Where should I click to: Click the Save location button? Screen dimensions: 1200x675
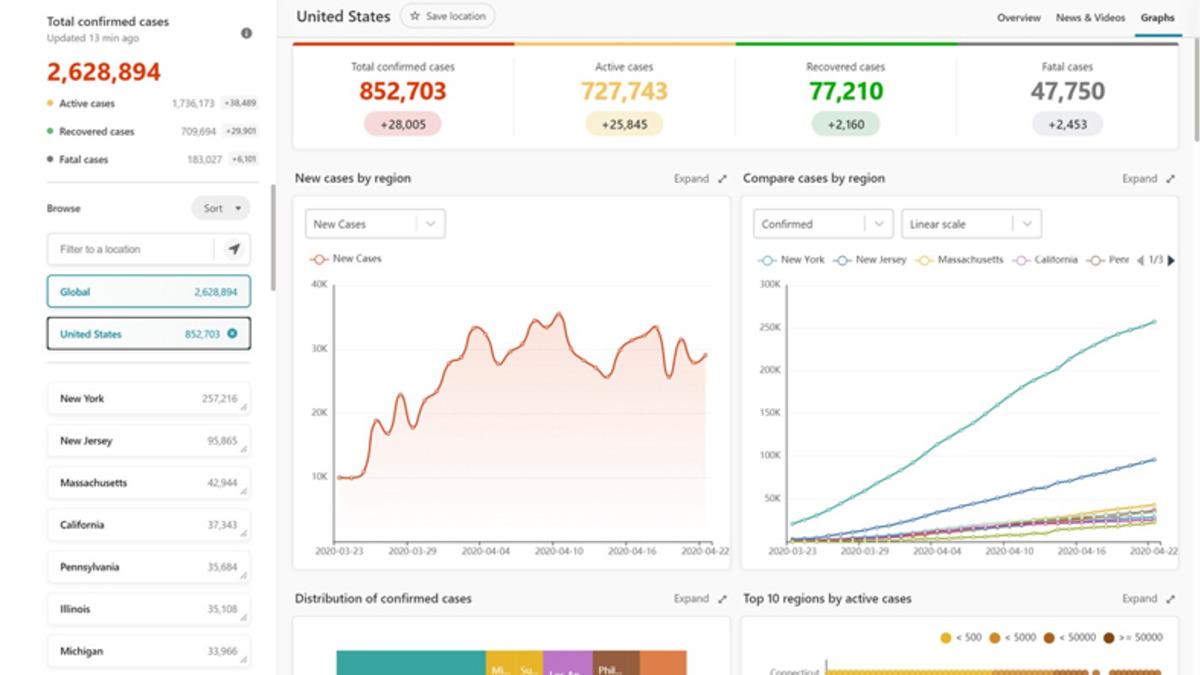(447, 16)
